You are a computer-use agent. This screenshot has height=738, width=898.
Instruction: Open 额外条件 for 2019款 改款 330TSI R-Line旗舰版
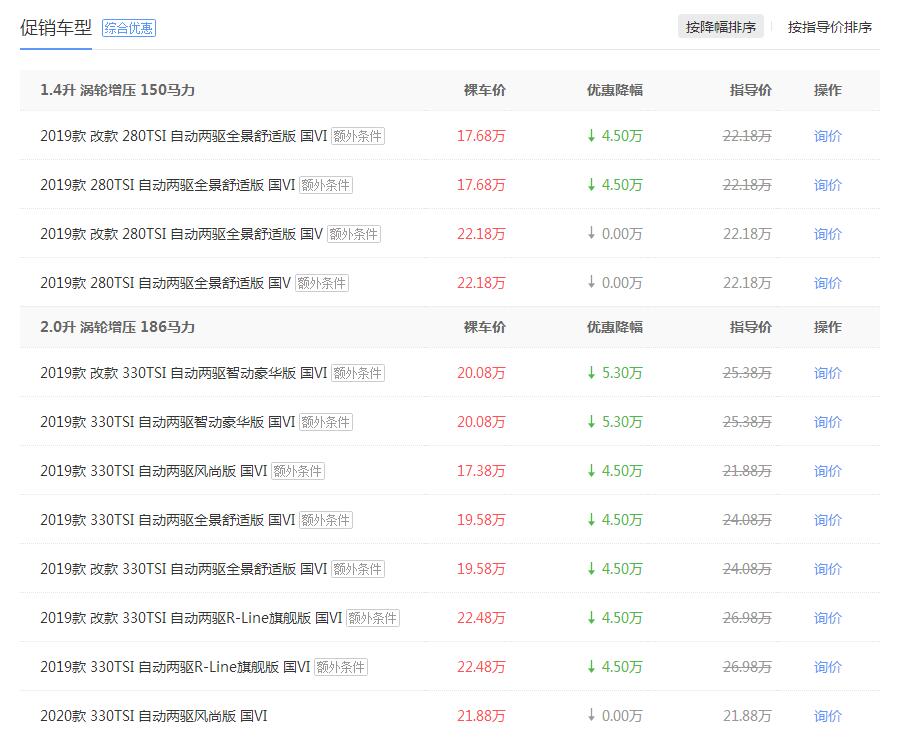372,618
